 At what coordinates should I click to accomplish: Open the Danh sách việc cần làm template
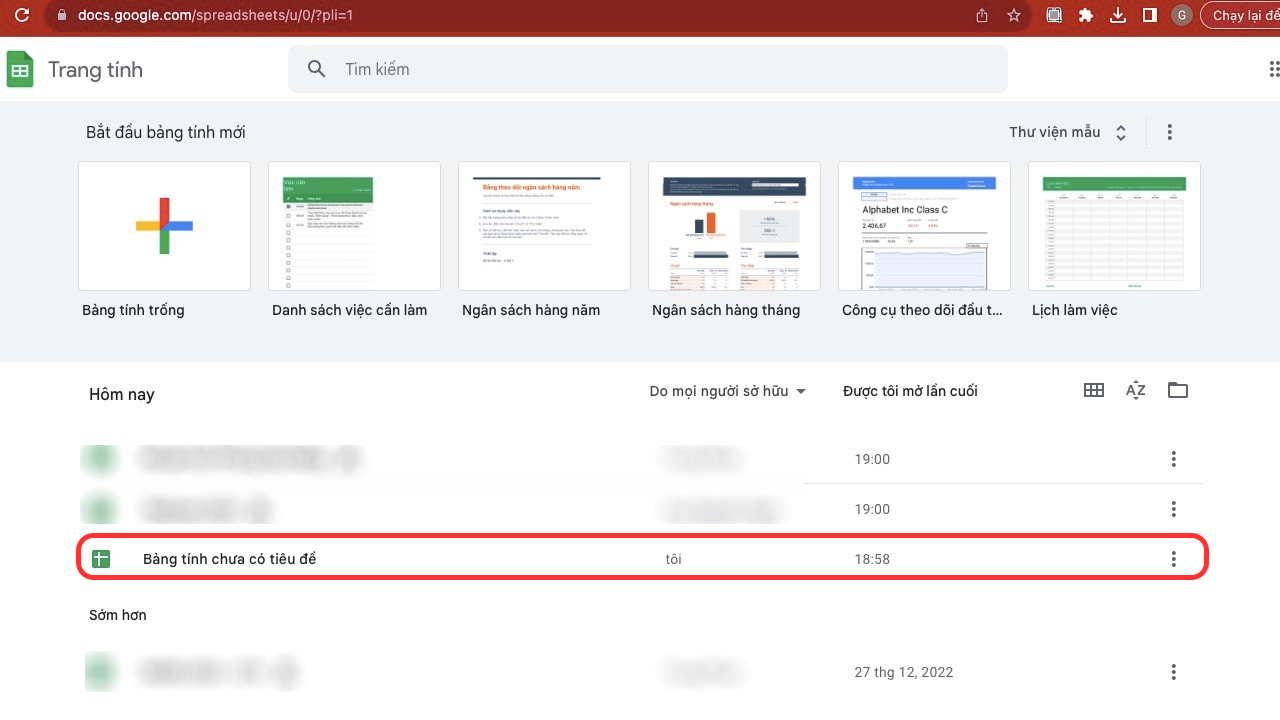(x=354, y=226)
